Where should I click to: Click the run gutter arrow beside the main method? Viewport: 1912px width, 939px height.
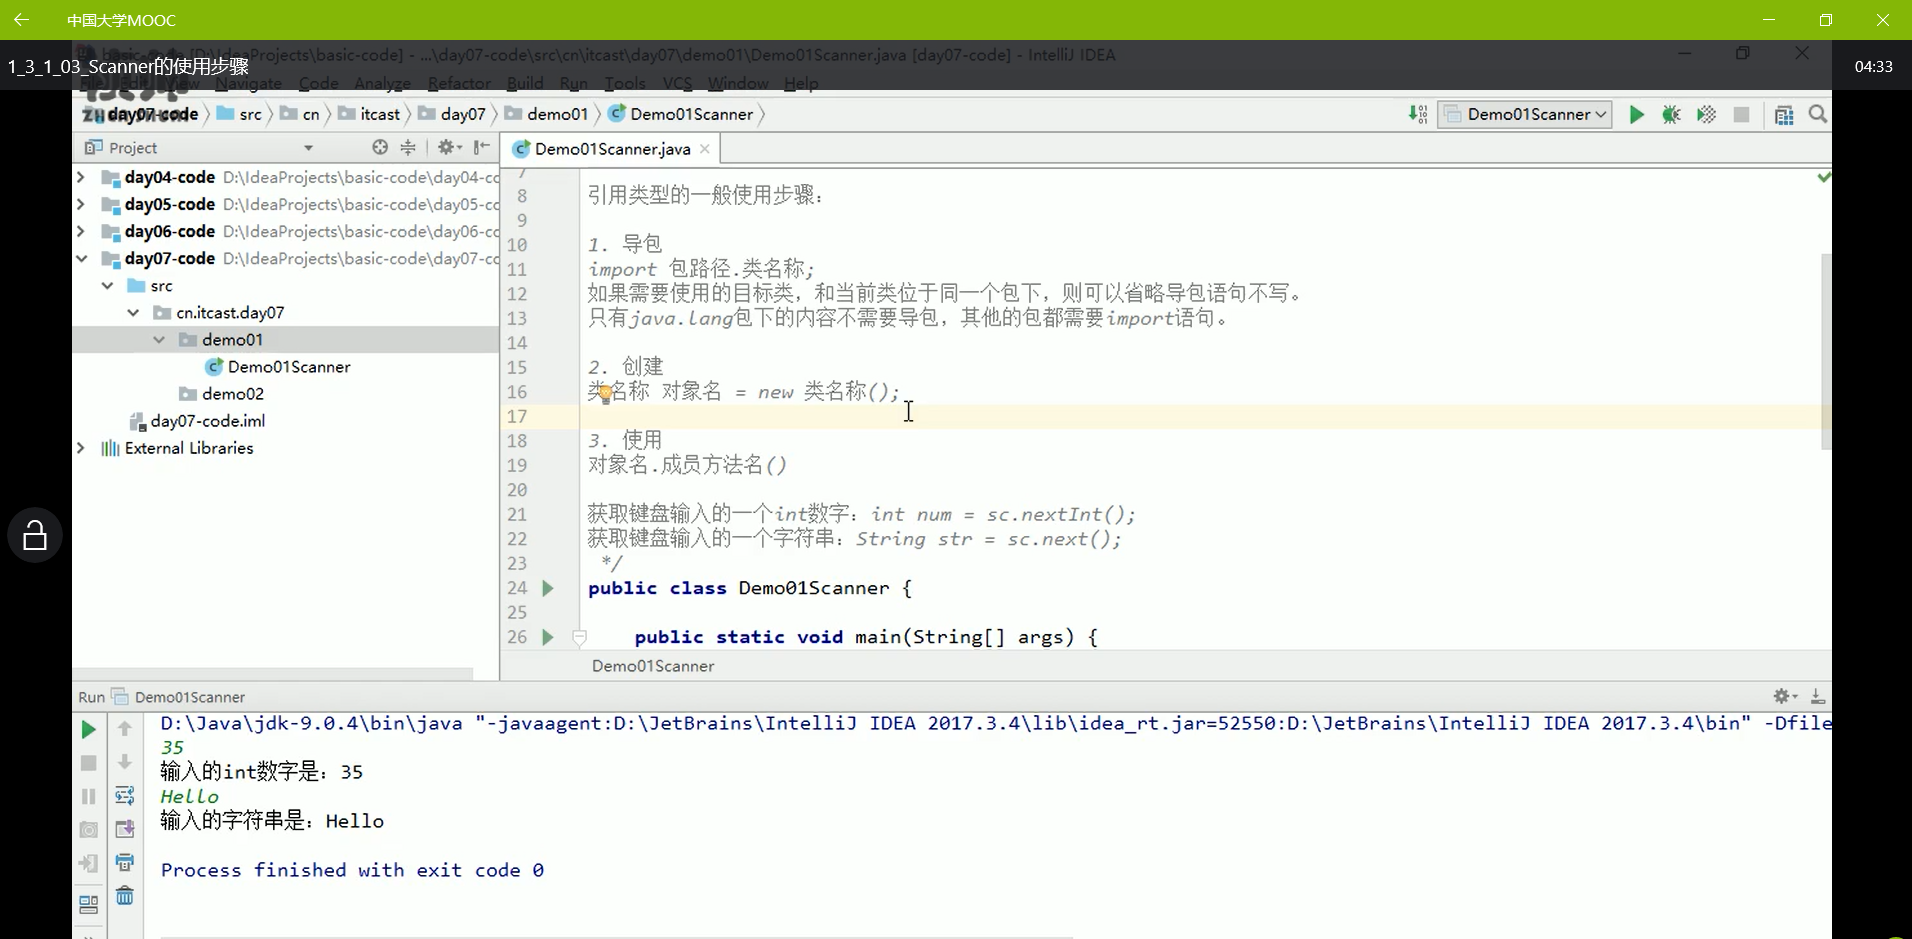point(548,637)
